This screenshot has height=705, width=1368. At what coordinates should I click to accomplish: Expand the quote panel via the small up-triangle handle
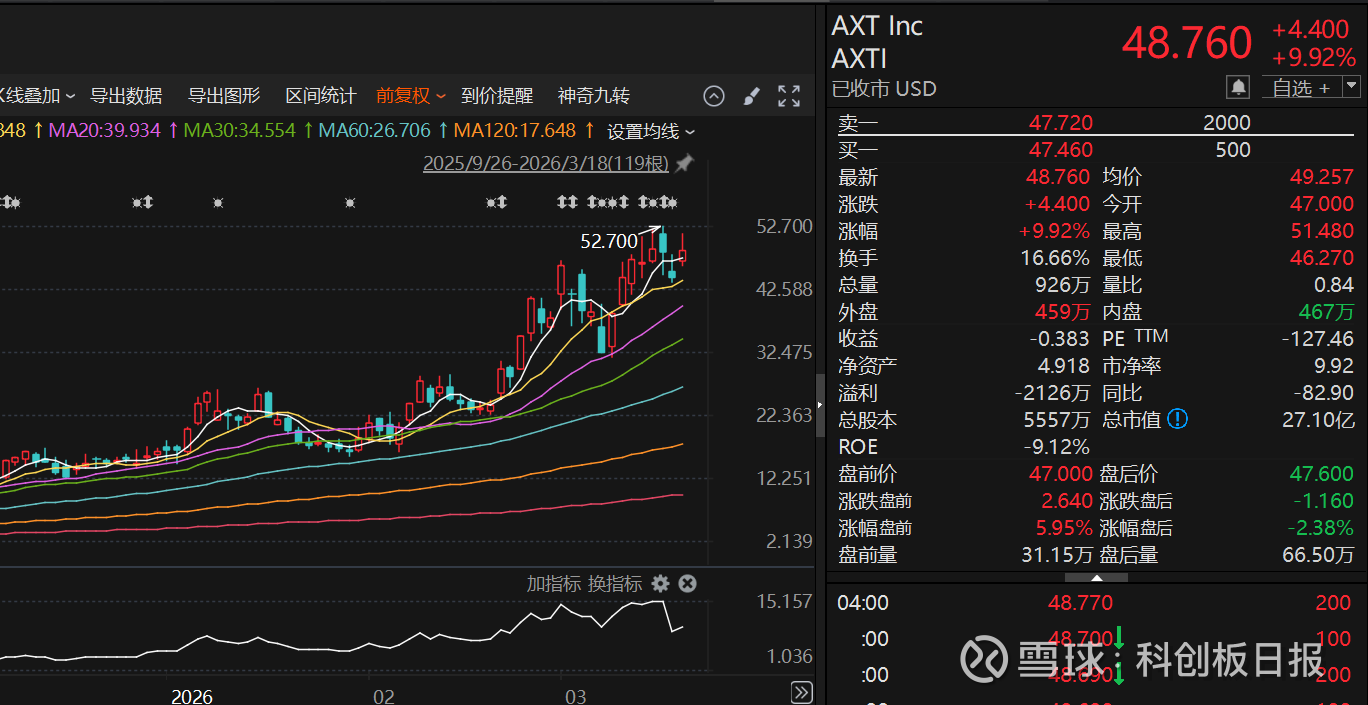(1096, 577)
